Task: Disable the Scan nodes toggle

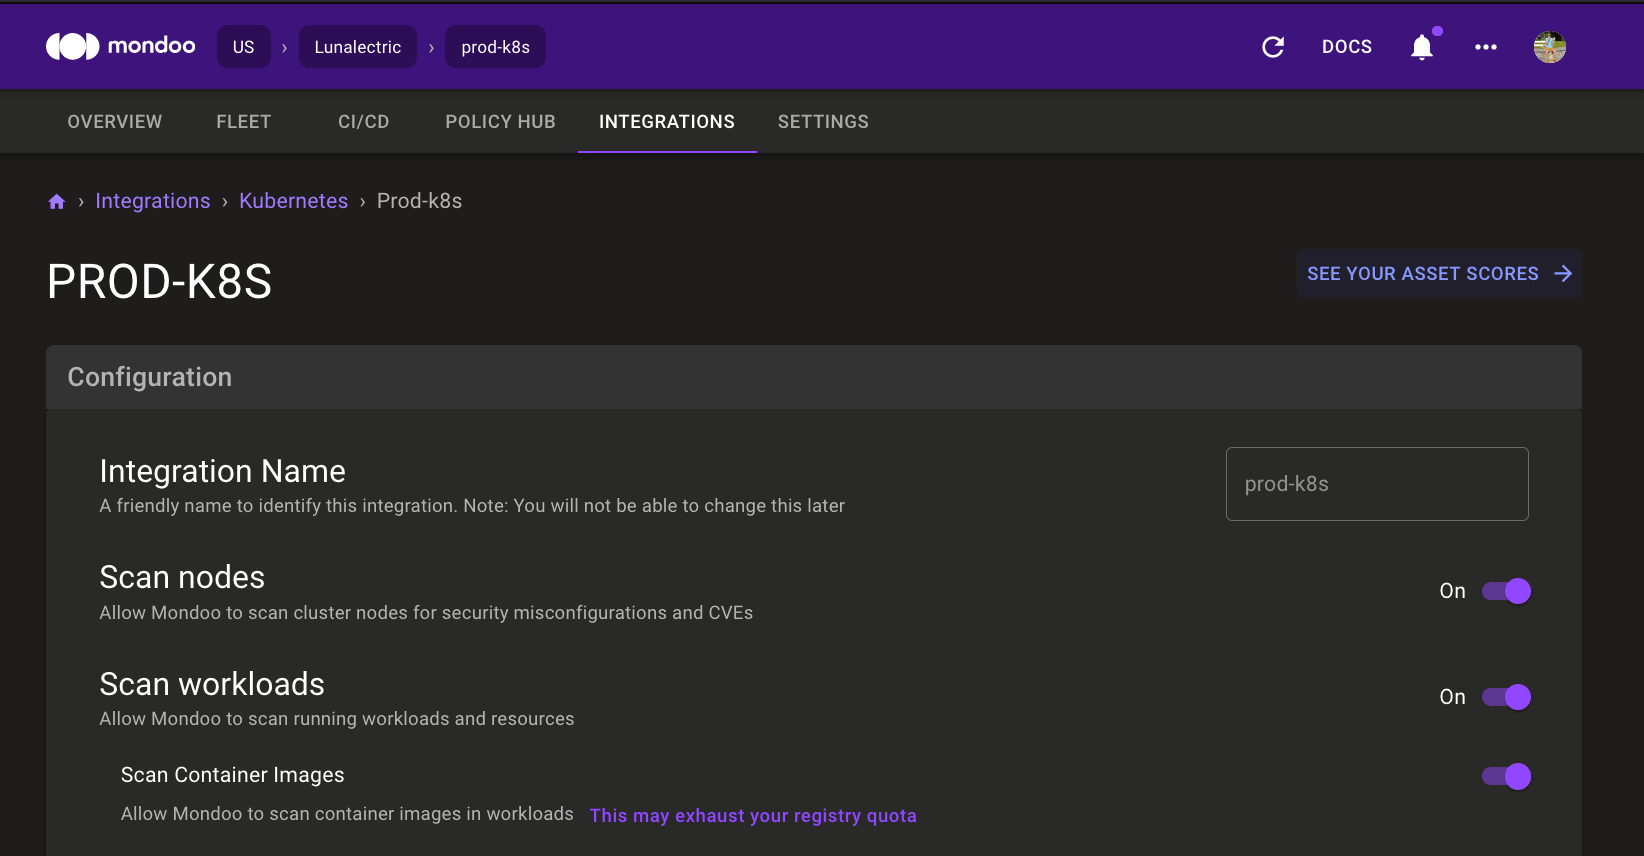Action: 1506,591
